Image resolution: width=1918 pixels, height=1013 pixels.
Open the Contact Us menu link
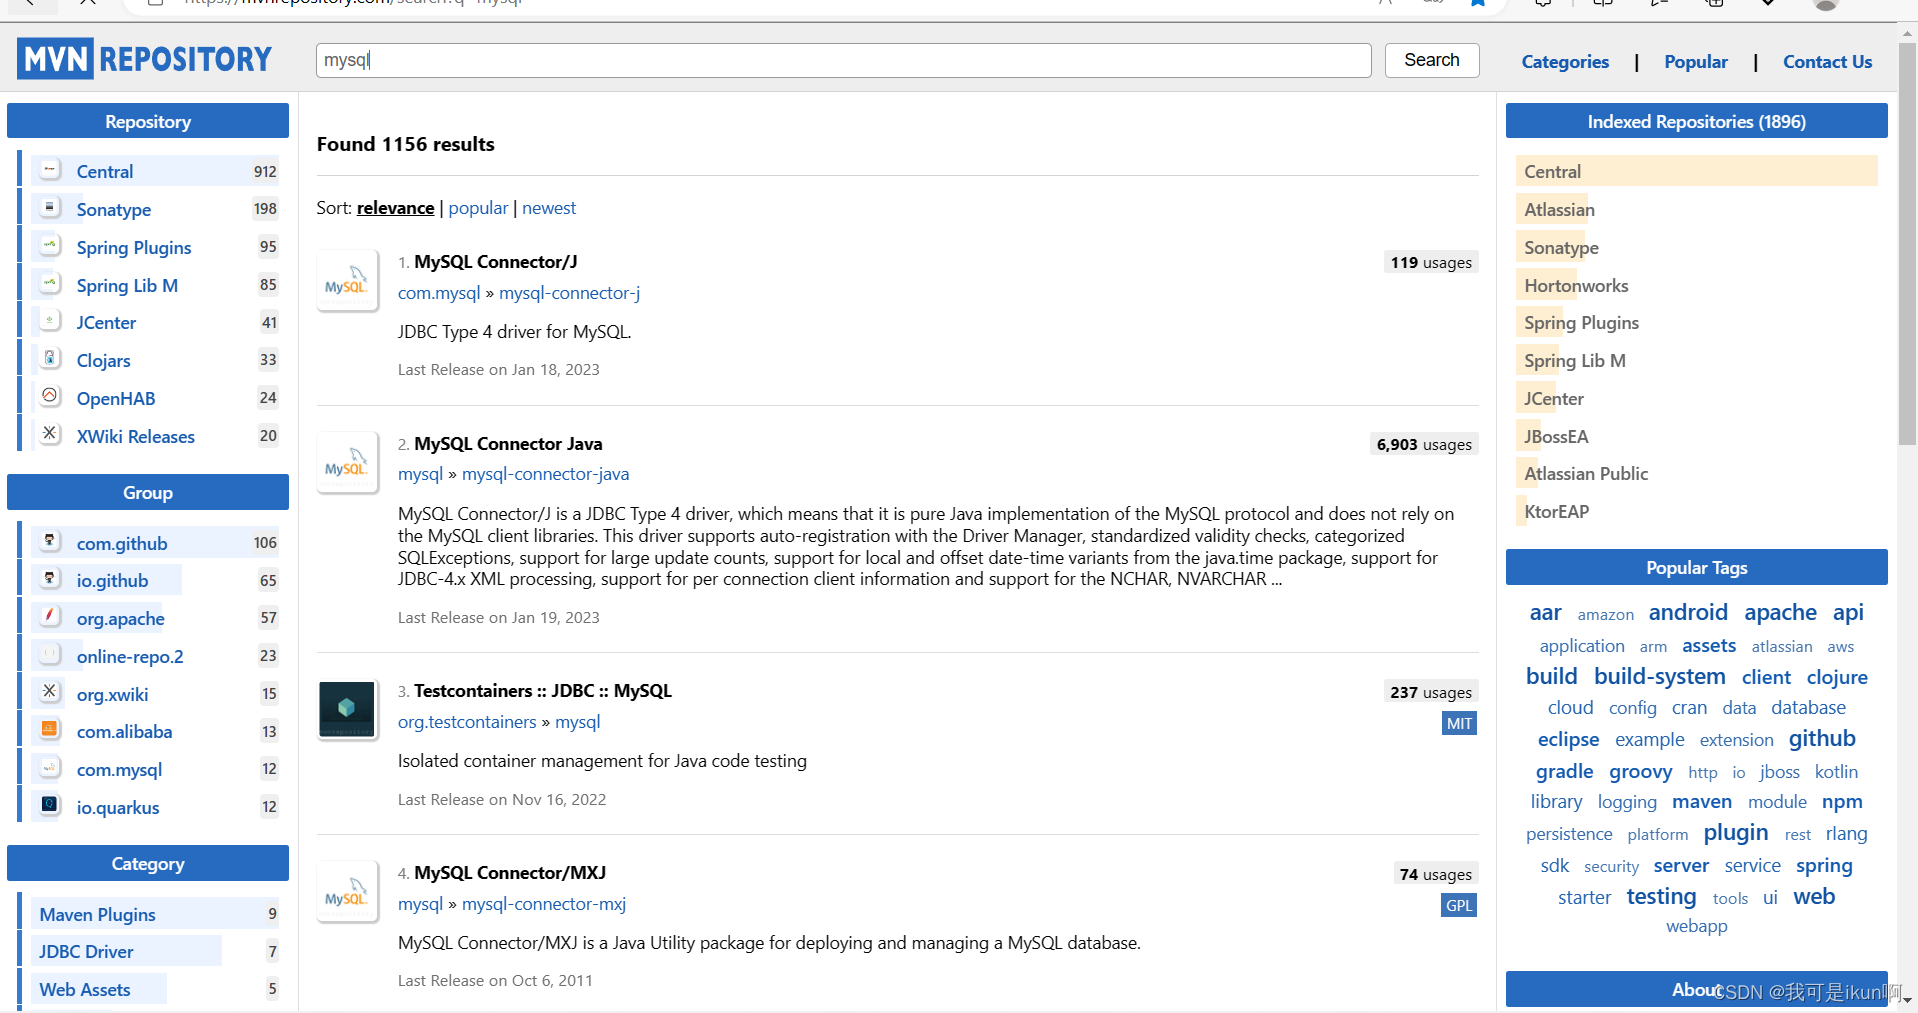tap(1827, 62)
